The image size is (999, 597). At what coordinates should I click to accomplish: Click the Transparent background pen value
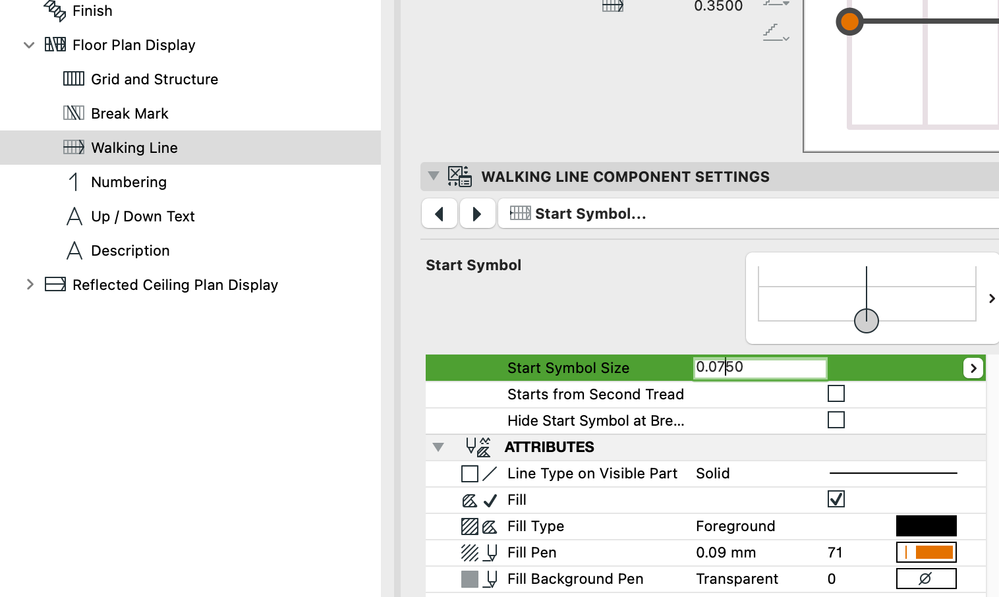coord(737,579)
